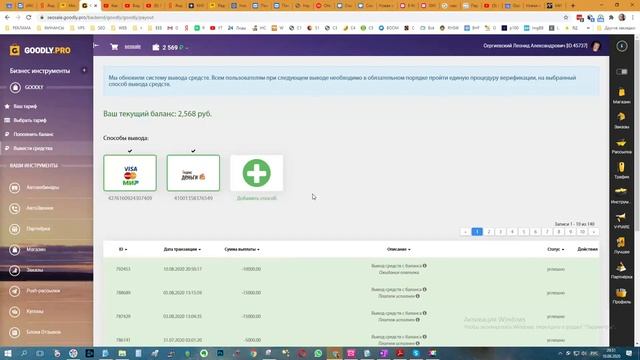The height and width of the screenshot is (360, 640).
Task: Open a new browser tab
Action: coord(573,6)
